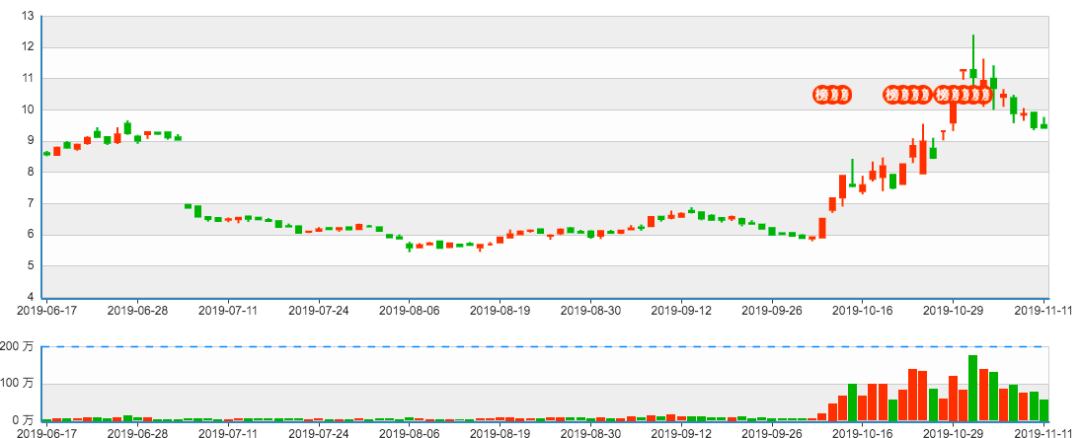Click date 2019-06-28 under the price chart

click(138, 311)
